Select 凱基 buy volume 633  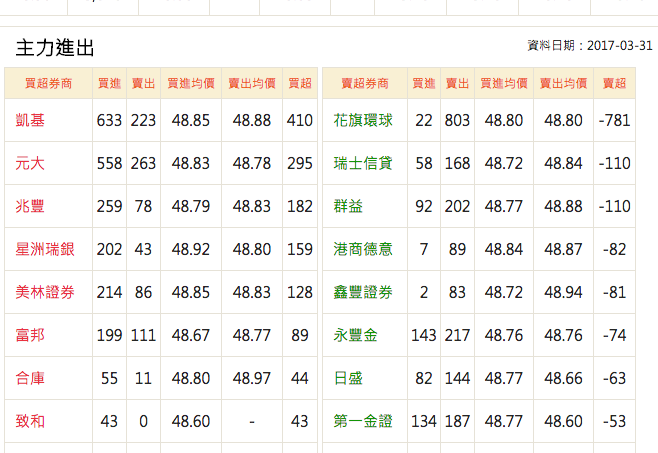[109, 120]
